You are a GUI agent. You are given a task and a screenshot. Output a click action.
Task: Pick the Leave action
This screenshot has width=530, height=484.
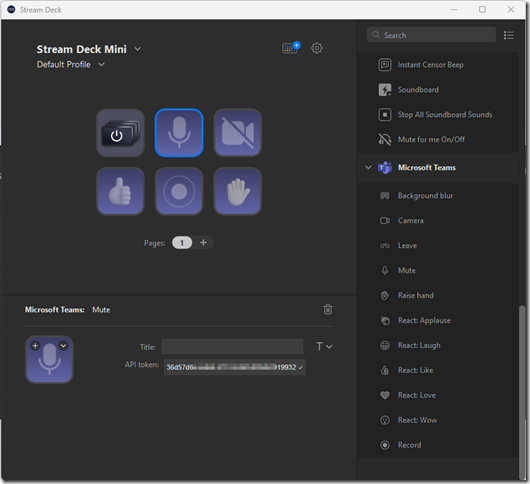click(437, 246)
